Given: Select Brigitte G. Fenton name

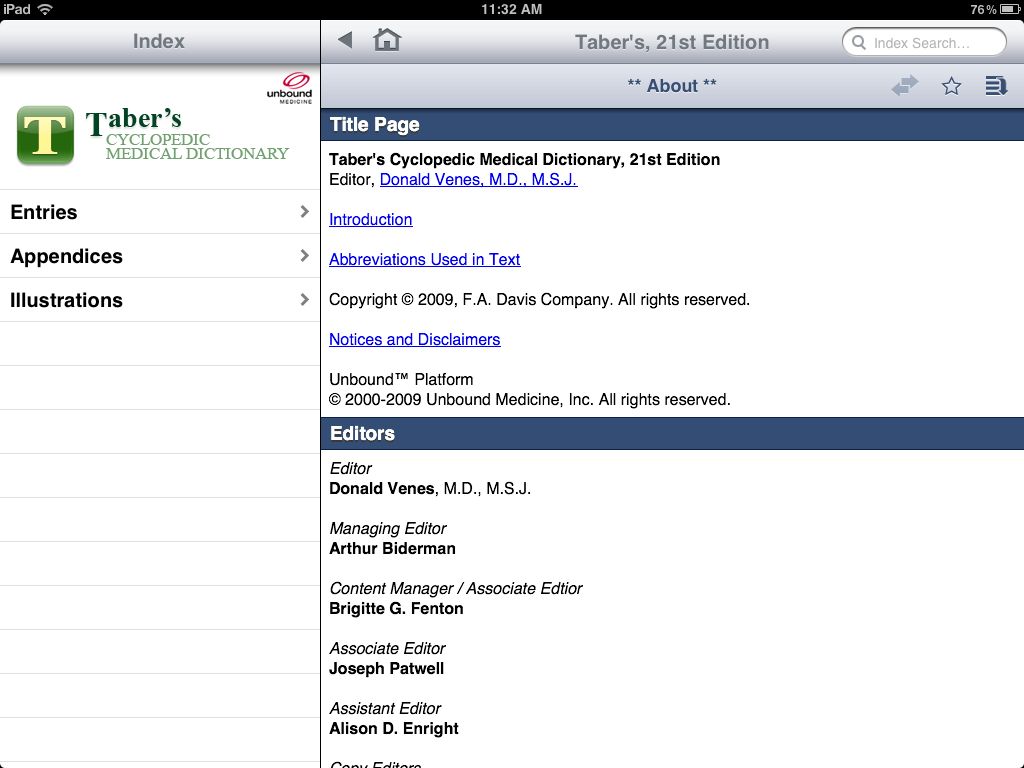Looking at the screenshot, I should [x=396, y=609].
